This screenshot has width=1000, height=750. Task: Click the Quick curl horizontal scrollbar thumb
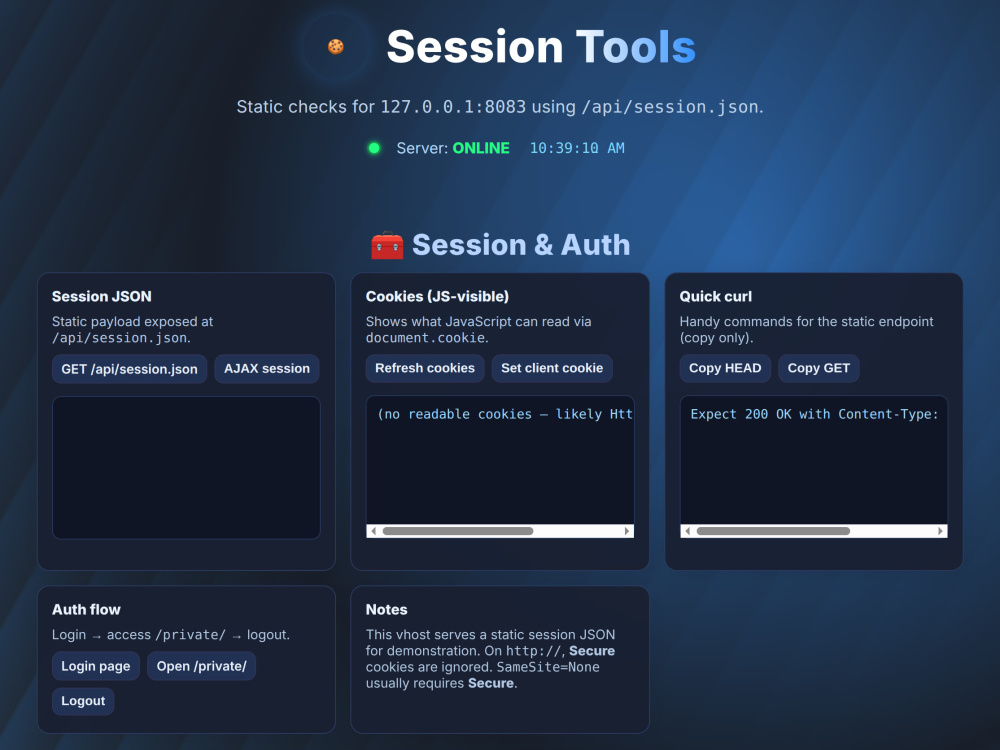[x=773, y=531]
